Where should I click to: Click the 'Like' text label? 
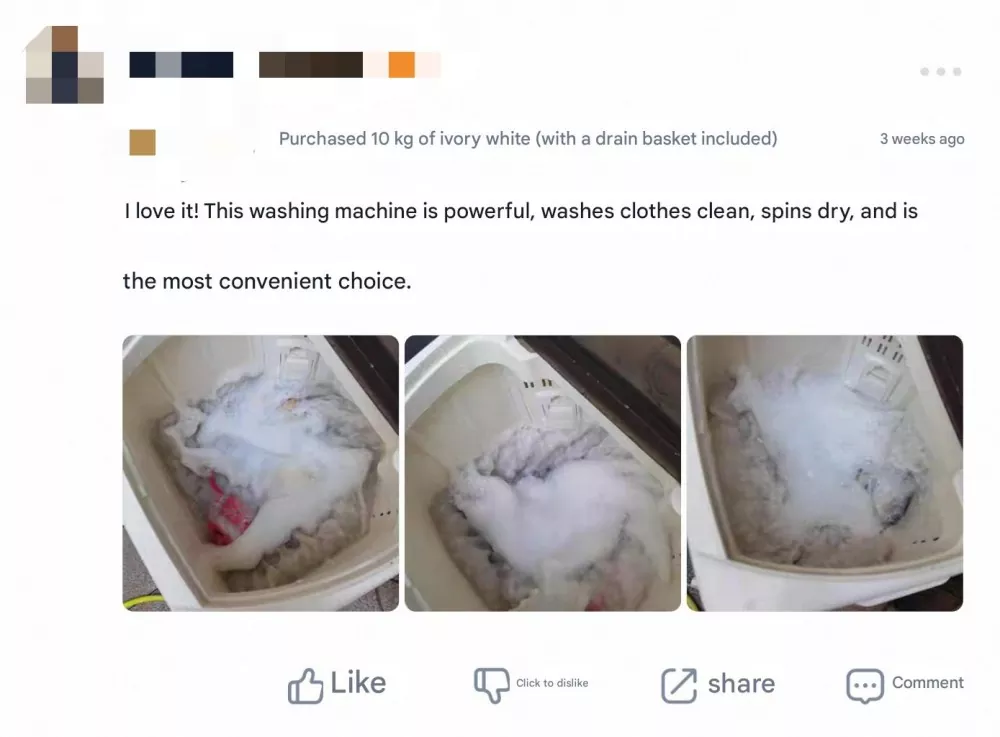click(358, 683)
